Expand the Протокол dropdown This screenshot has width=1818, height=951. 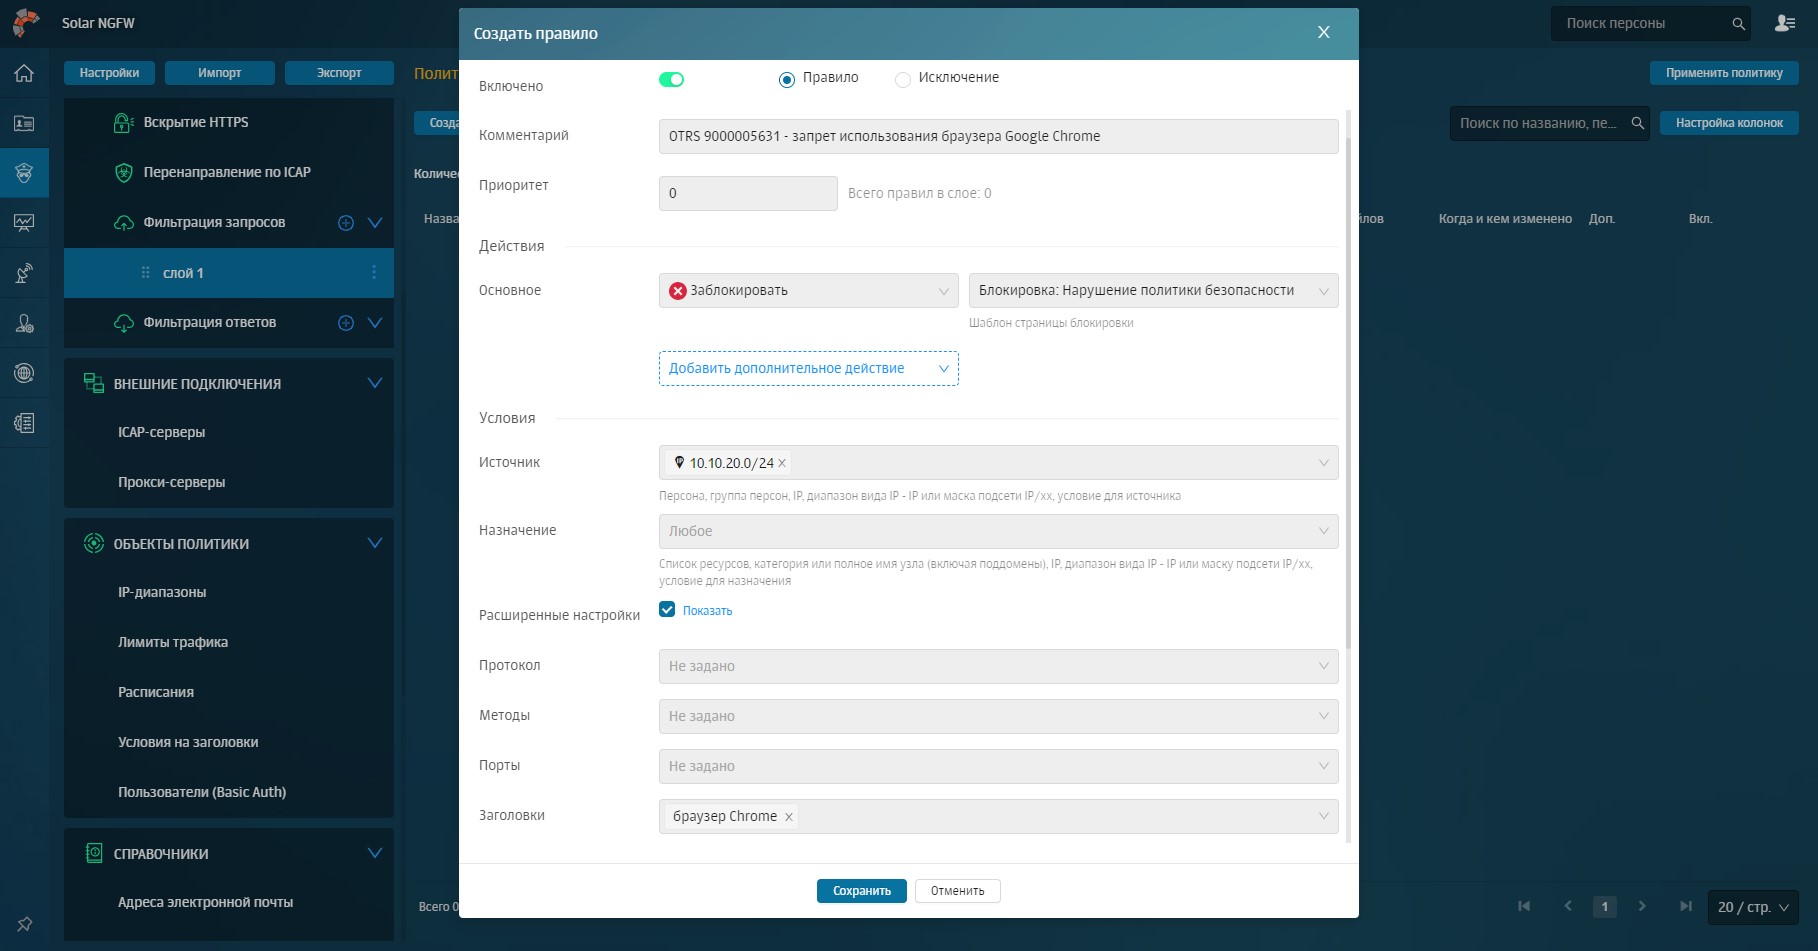click(997, 666)
